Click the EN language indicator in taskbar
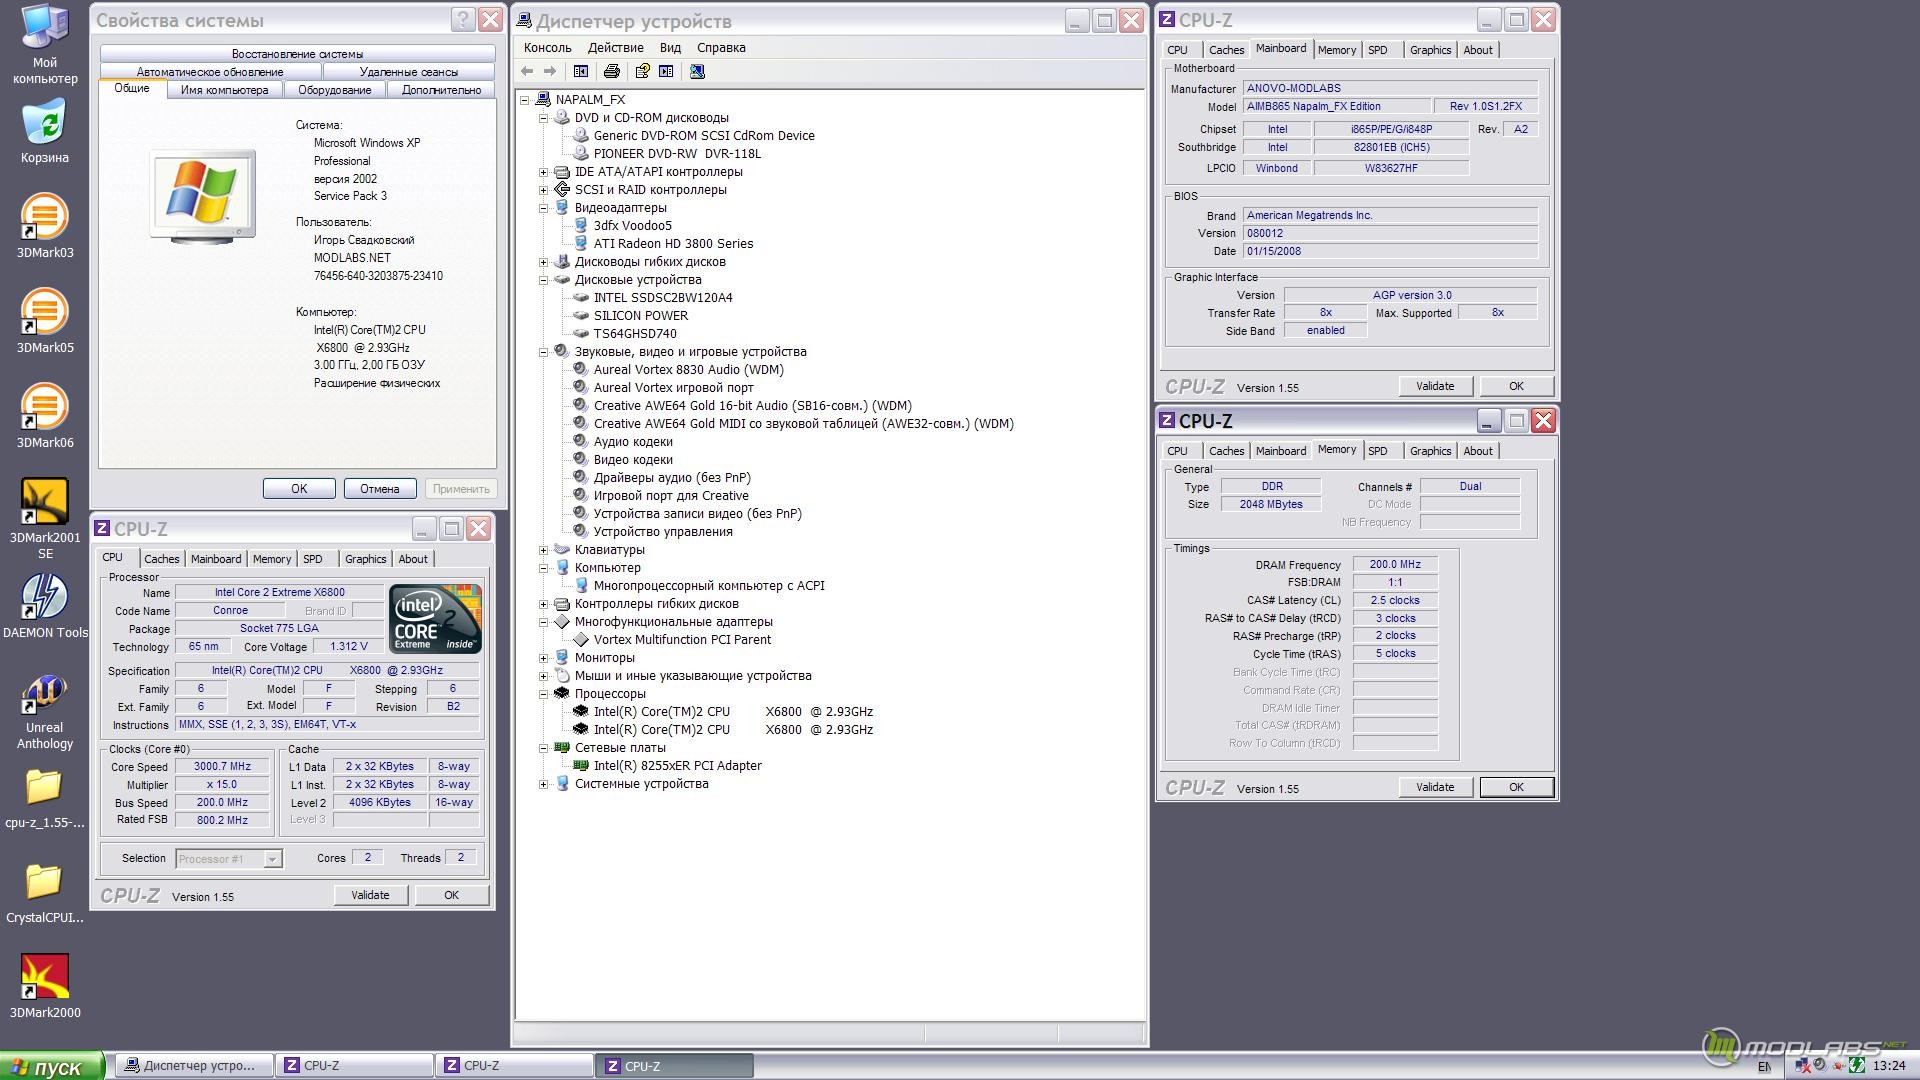 click(1764, 1067)
